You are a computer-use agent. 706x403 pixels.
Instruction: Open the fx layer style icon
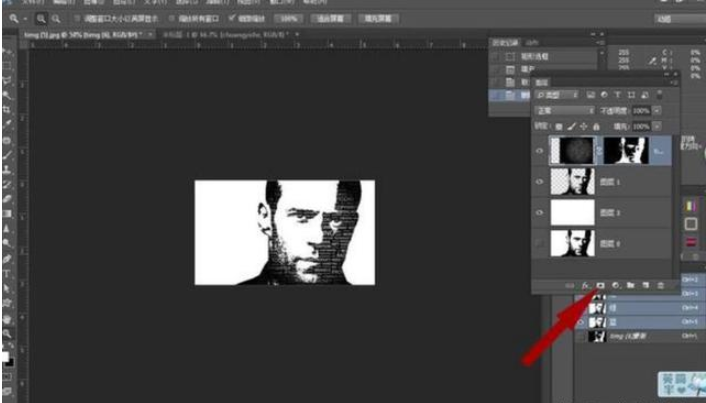pos(586,286)
